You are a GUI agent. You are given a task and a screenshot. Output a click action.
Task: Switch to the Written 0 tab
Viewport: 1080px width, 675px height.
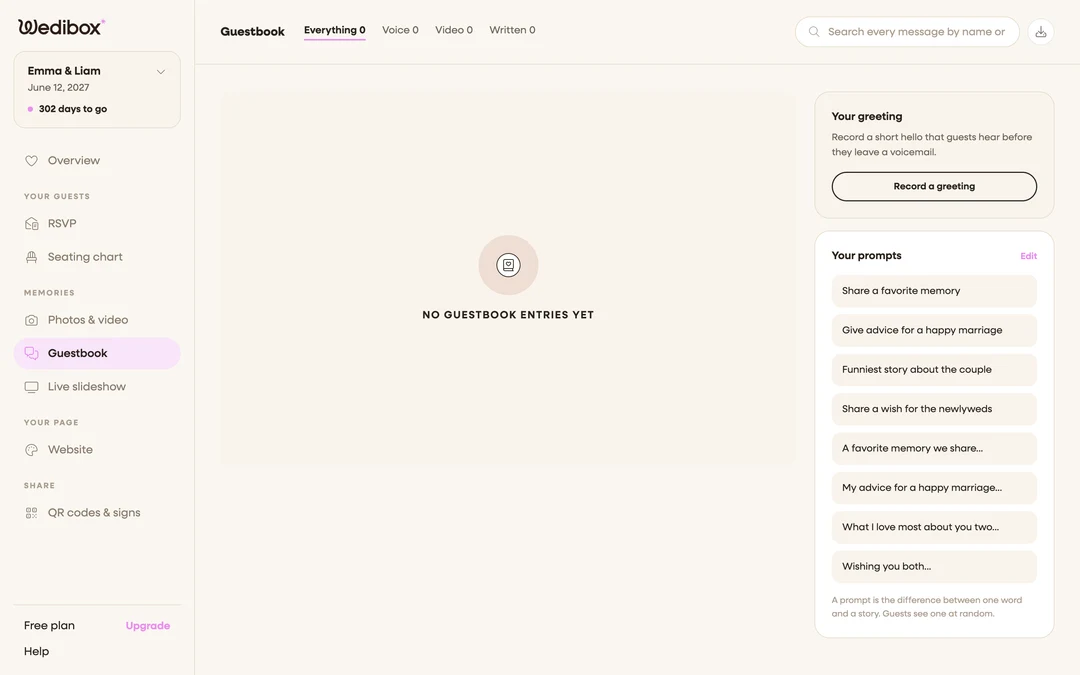(512, 30)
